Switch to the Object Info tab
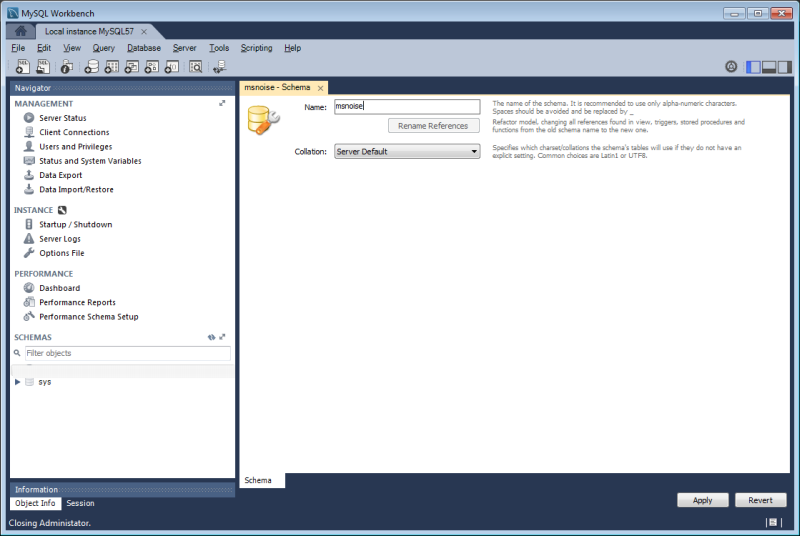The image size is (800, 536). point(35,503)
